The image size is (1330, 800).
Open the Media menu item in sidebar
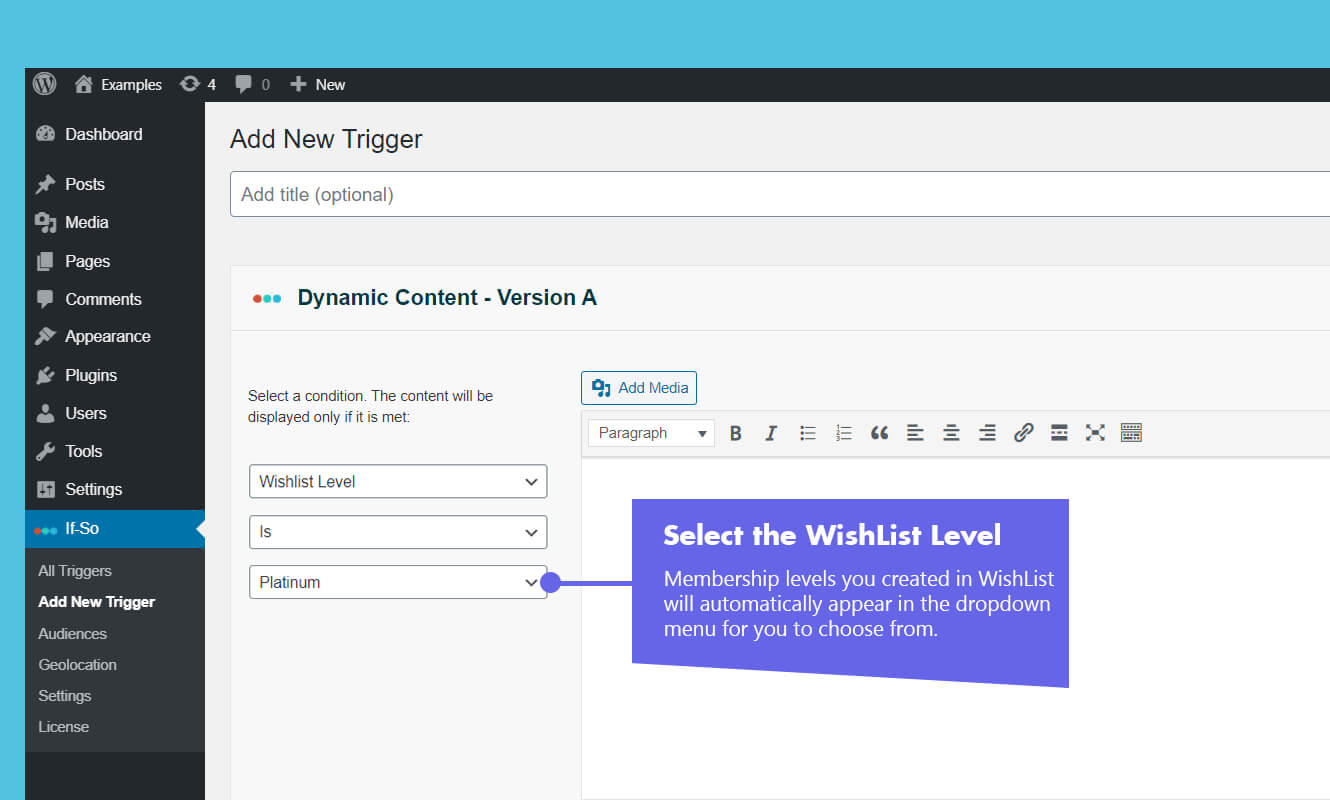tap(115, 222)
